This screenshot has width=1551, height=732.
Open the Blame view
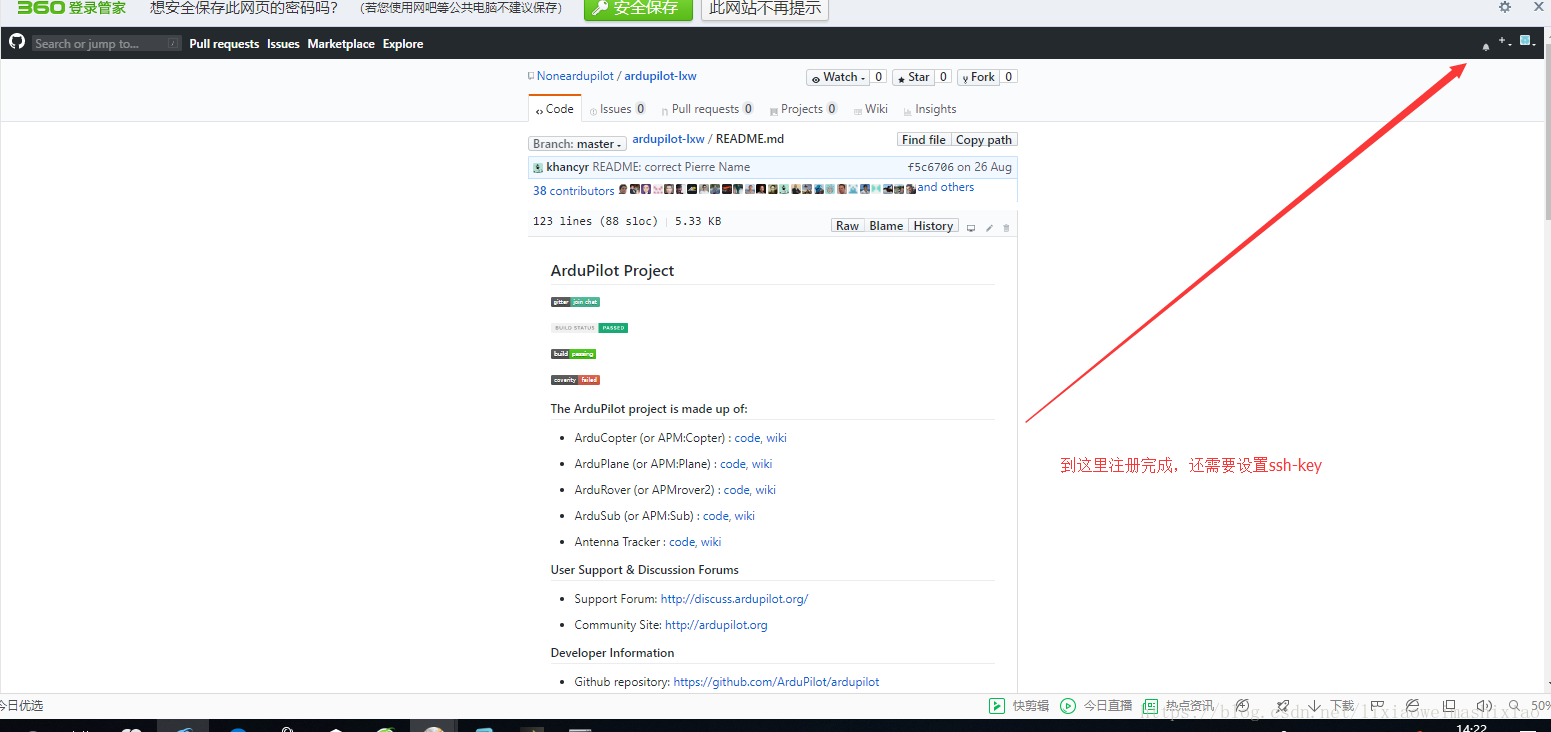pyautogui.click(x=886, y=226)
